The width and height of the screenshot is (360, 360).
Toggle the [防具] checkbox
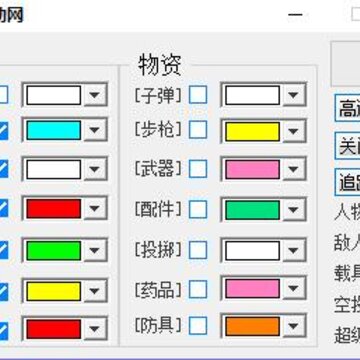click(x=198, y=325)
